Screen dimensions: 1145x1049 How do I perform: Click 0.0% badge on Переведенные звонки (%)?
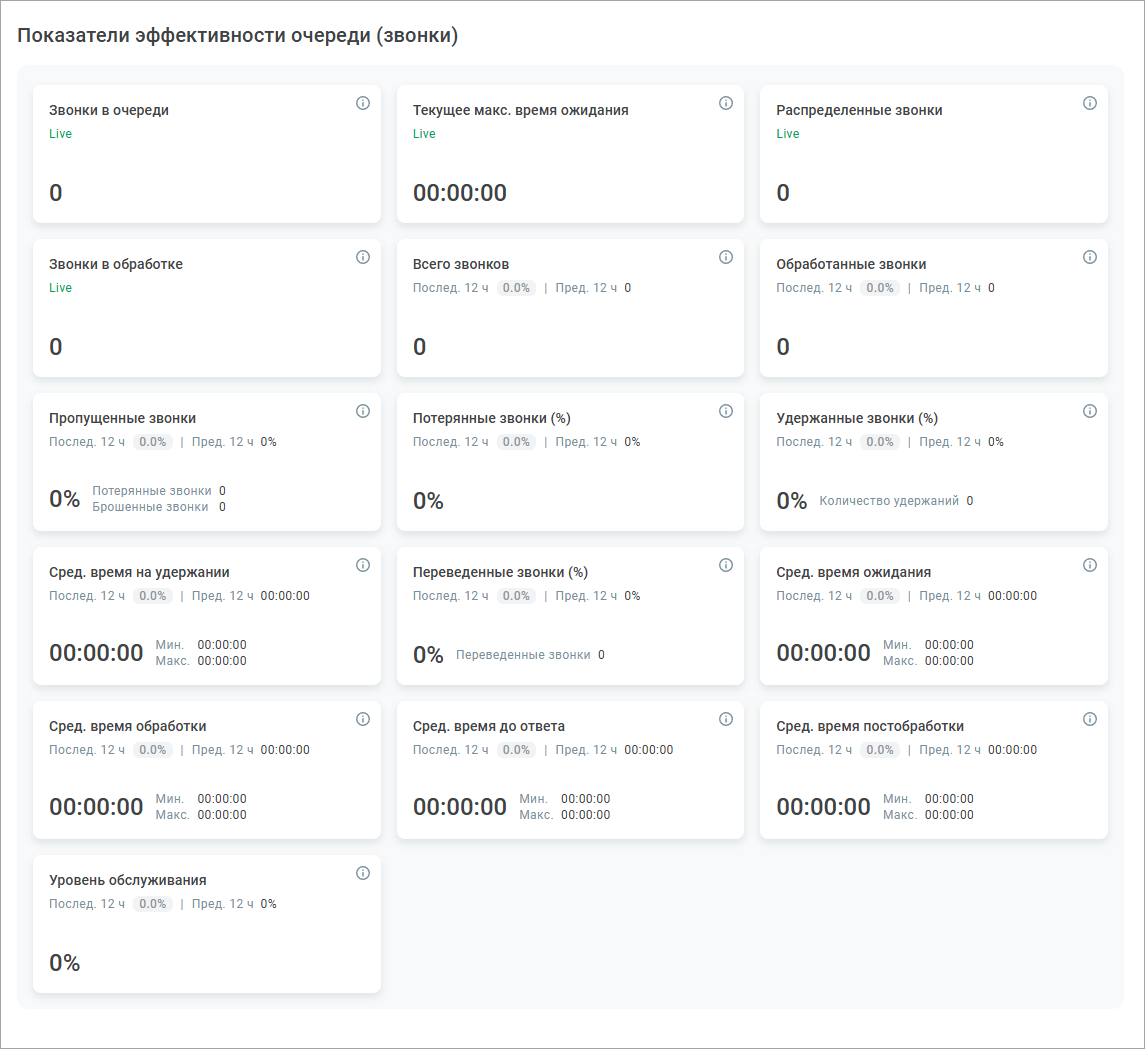click(516, 596)
